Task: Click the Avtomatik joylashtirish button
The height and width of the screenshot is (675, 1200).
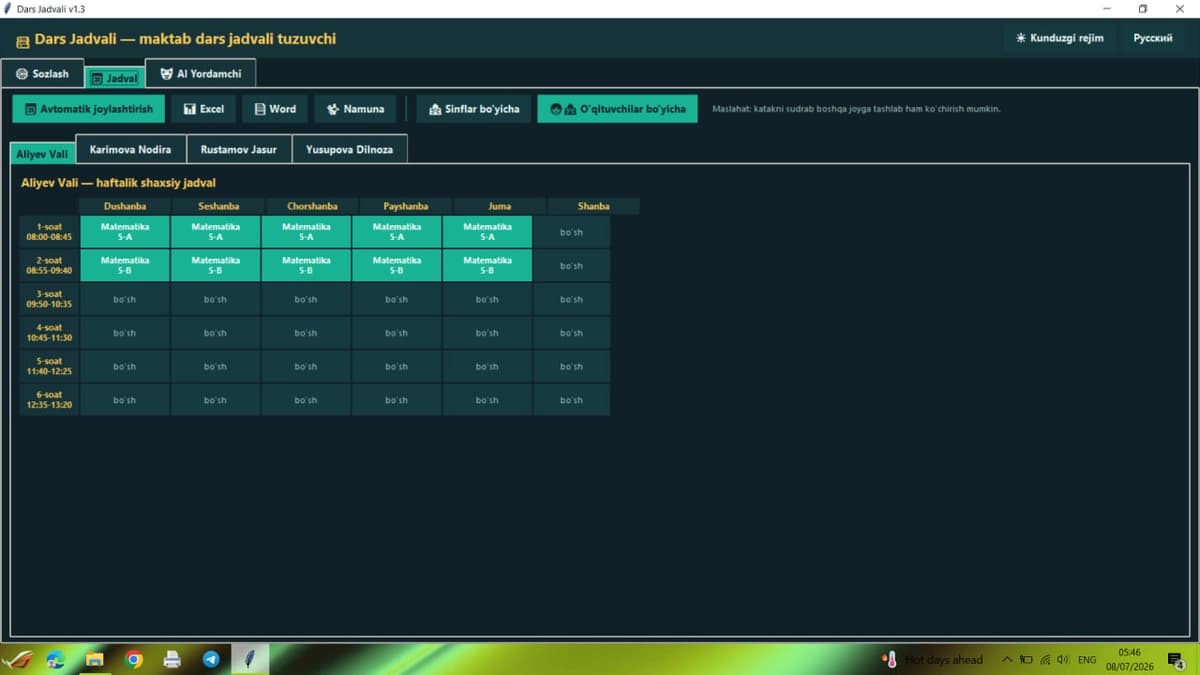Action: coord(88,109)
